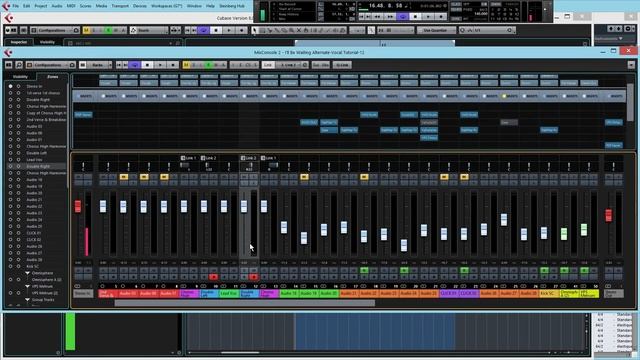640x360 pixels.
Task: Click Stop in the top Transport panel
Action: [x=416, y=17]
